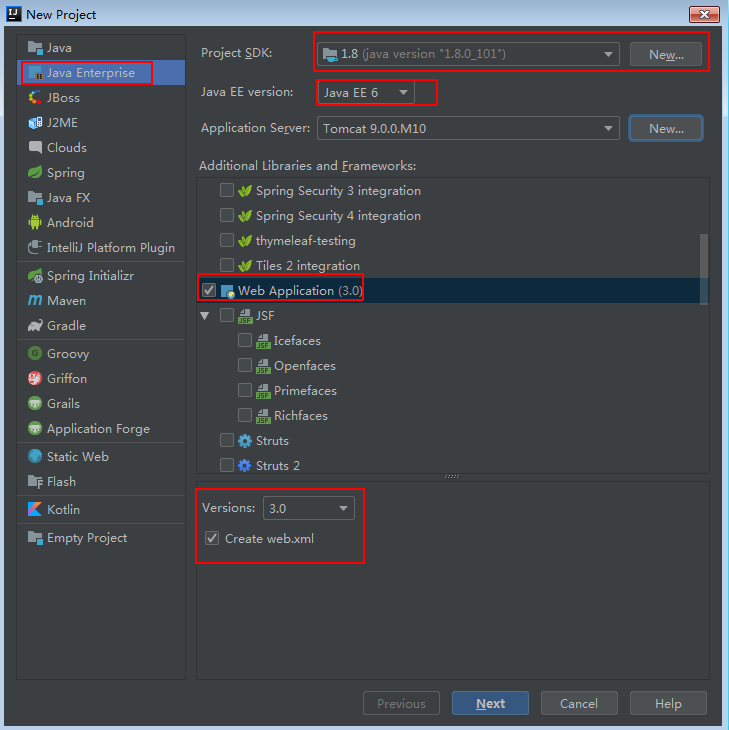This screenshot has width=729, height=730.
Task: Select the Static Web globe icon
Action: click(35, 456)
